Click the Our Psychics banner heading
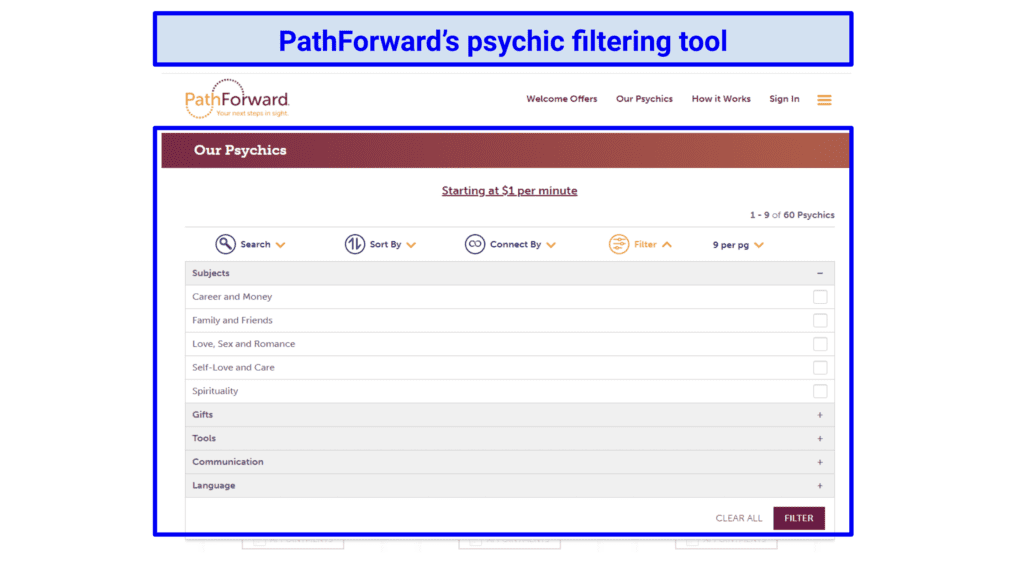 tap(240, 150)
